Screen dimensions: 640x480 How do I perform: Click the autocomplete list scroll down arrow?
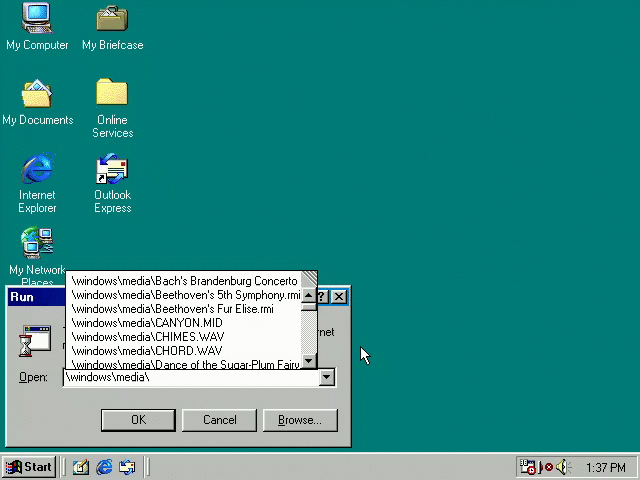[309, 361]
